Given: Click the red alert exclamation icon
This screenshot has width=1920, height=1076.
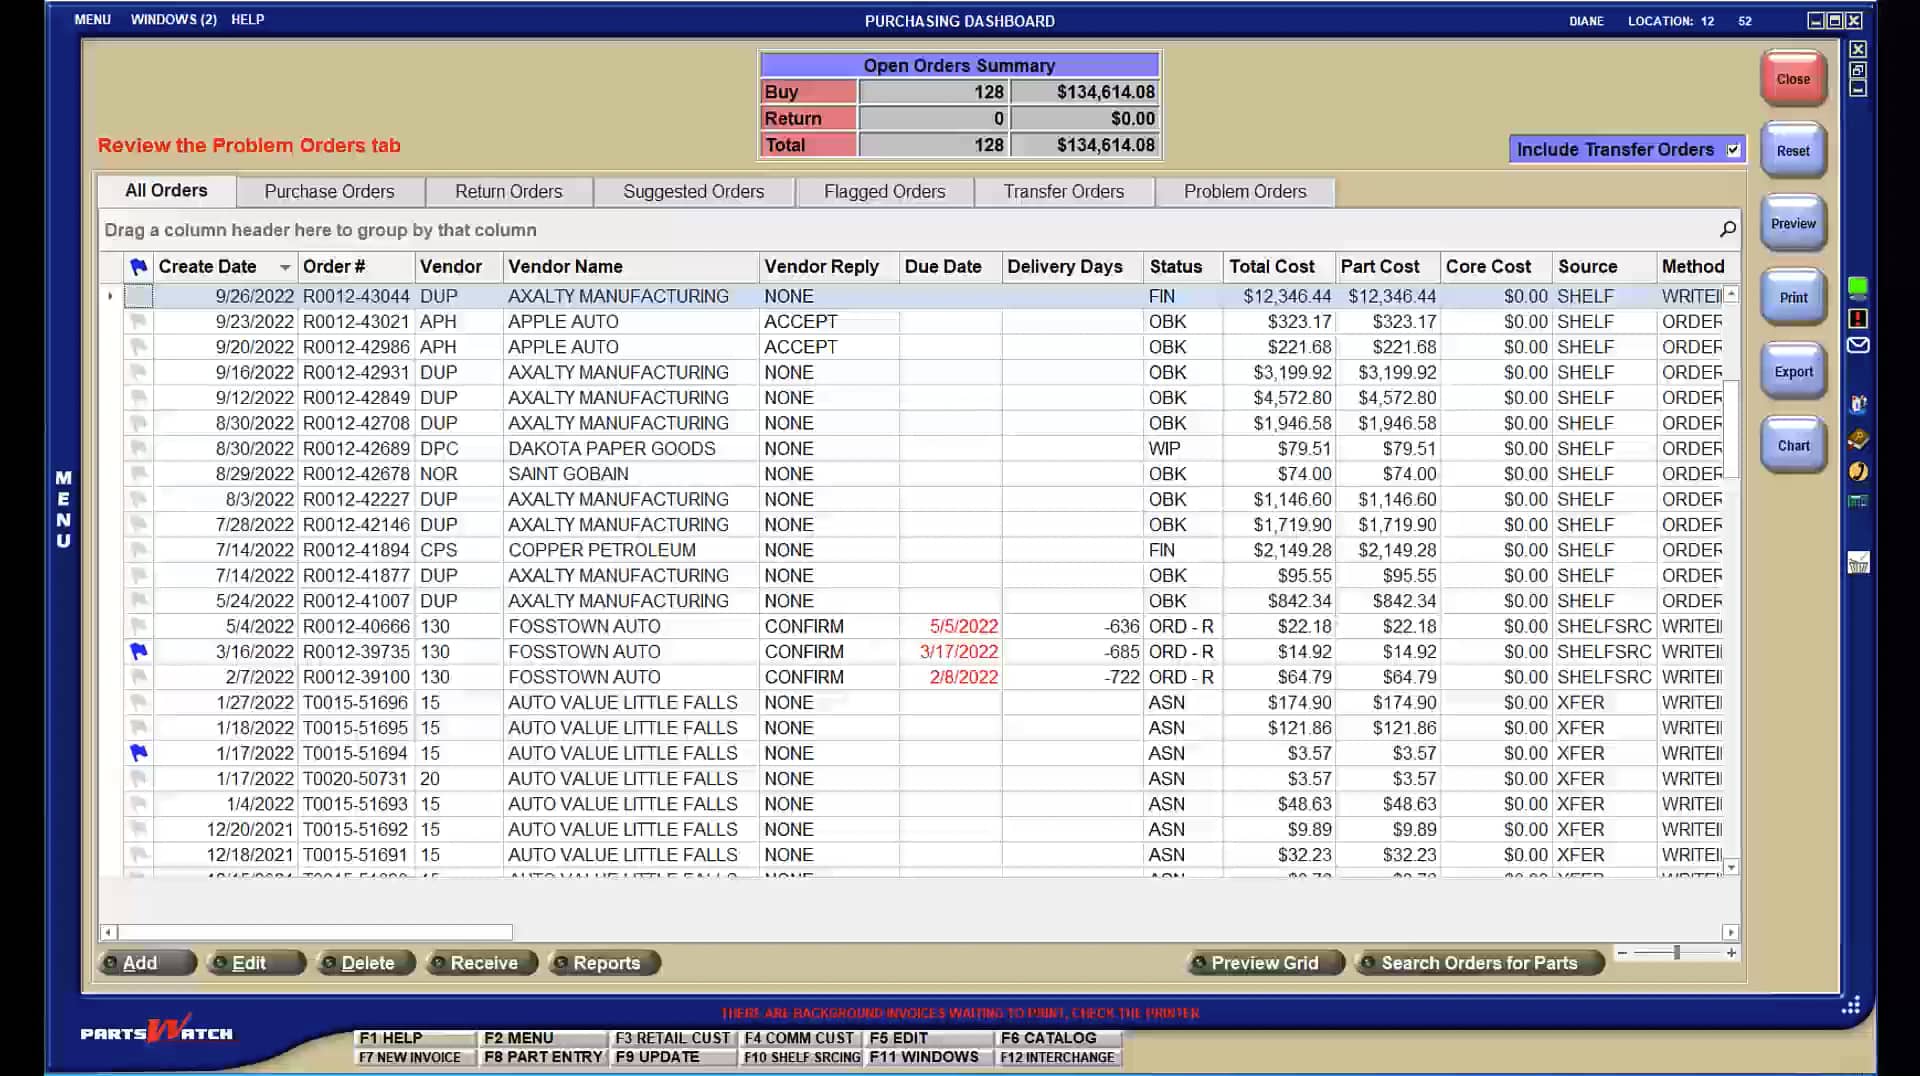Looking at the screenshot, I should click(x=1858, y=317).
